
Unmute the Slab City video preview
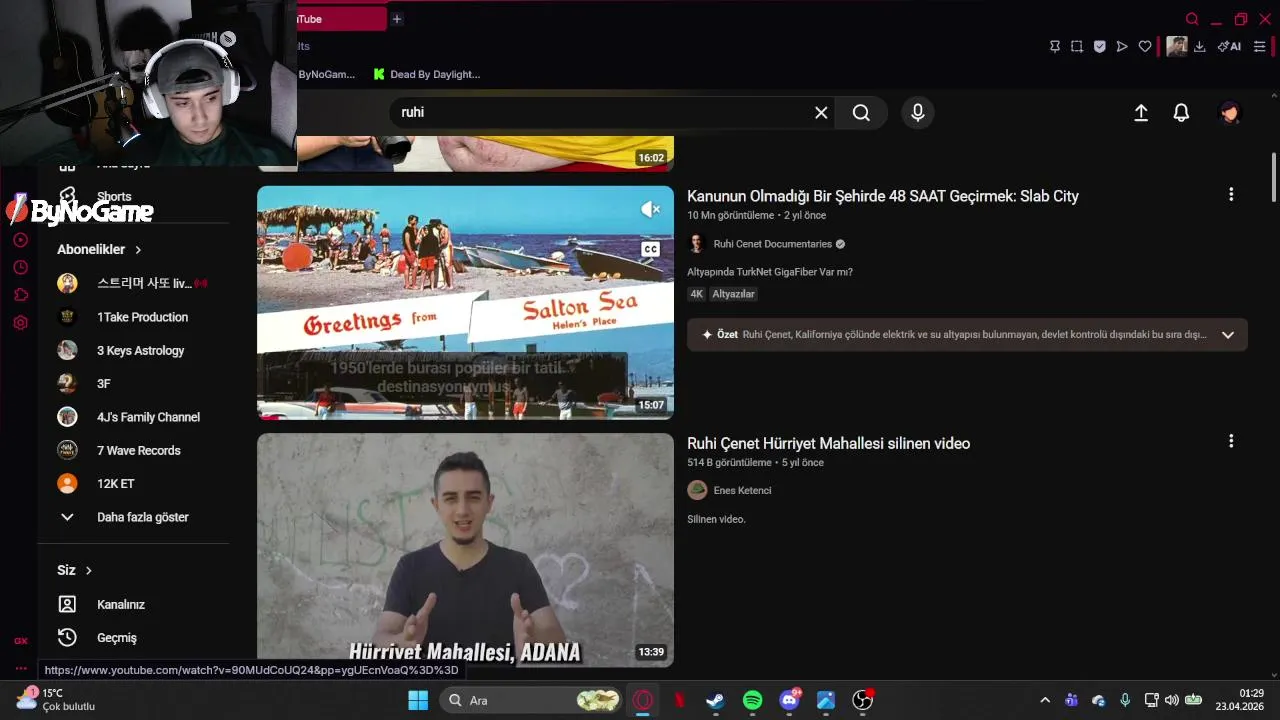click(x=651, y=209)
